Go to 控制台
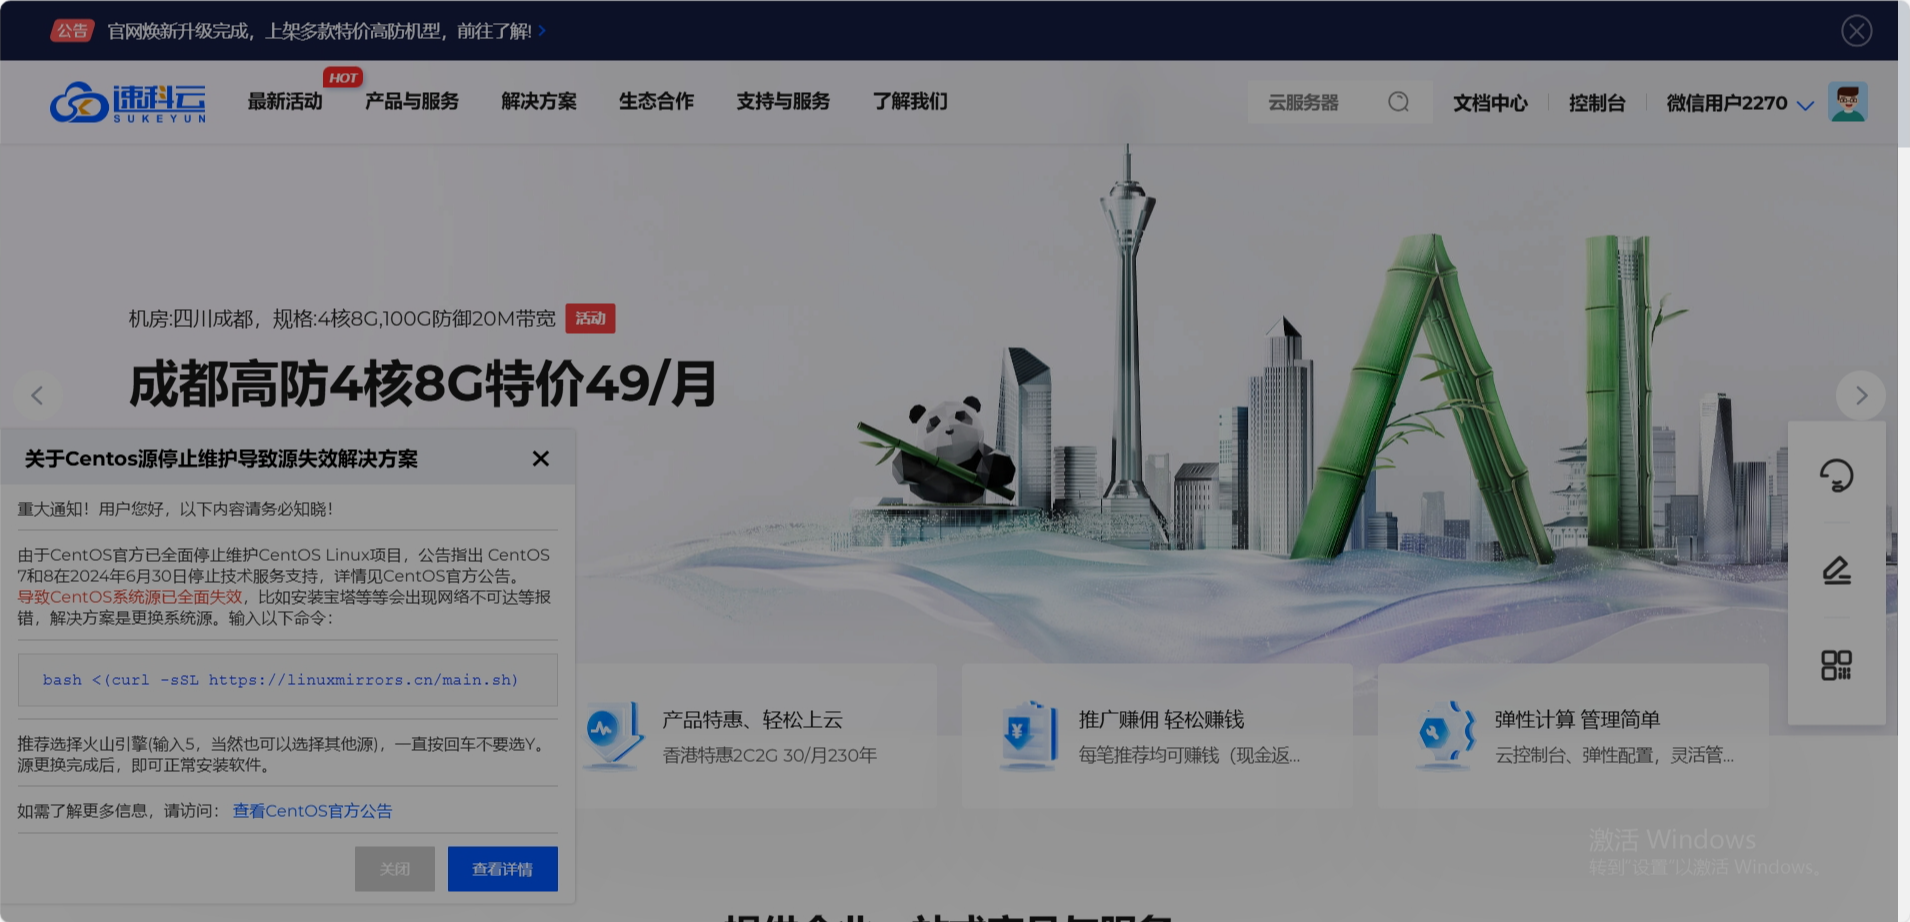Viewport: 1910px width, 922px height. point(1597,102)
